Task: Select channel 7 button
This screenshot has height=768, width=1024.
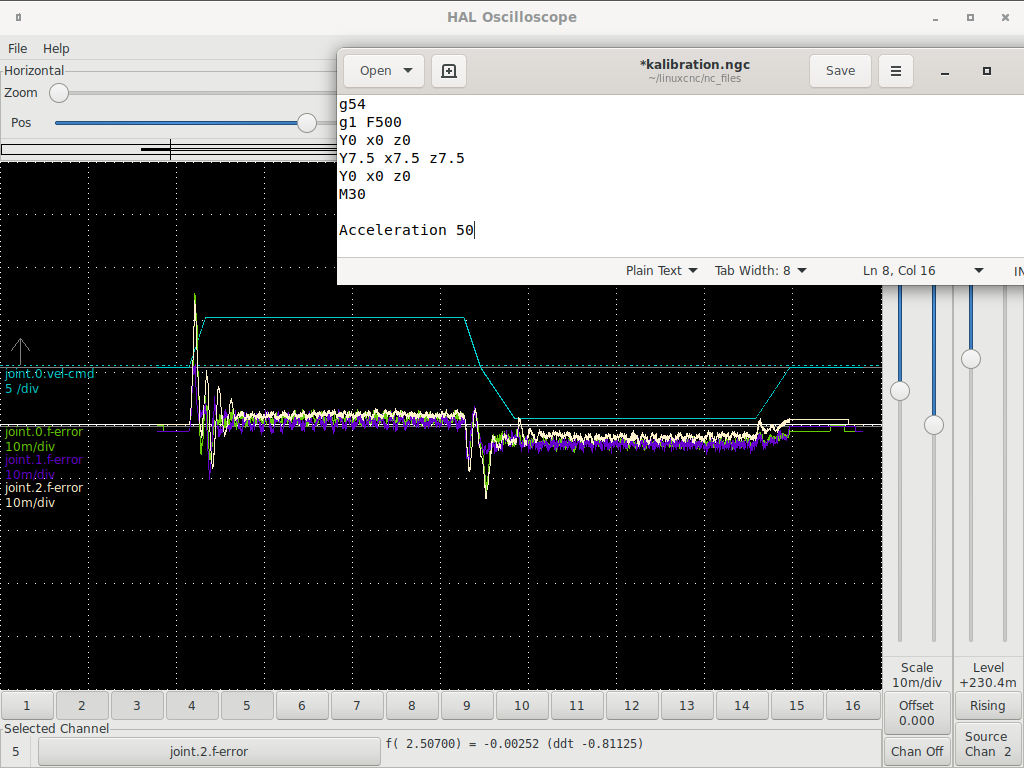Action: point(357,705)
